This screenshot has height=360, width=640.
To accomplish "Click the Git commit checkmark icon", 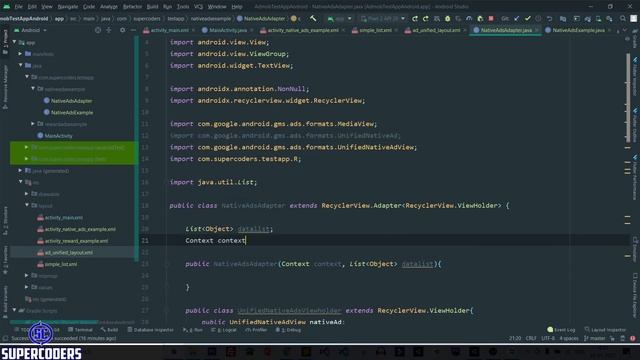I will (x=528, y=18).
